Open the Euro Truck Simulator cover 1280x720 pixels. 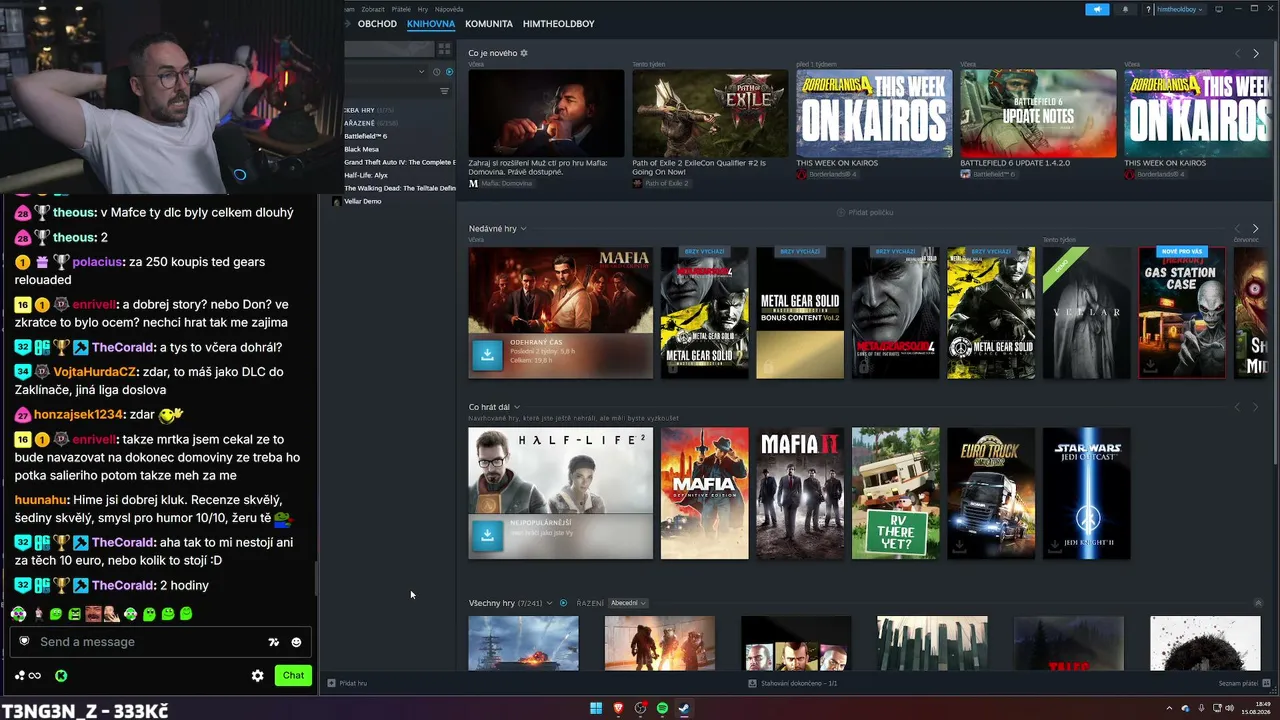[991, 493]
